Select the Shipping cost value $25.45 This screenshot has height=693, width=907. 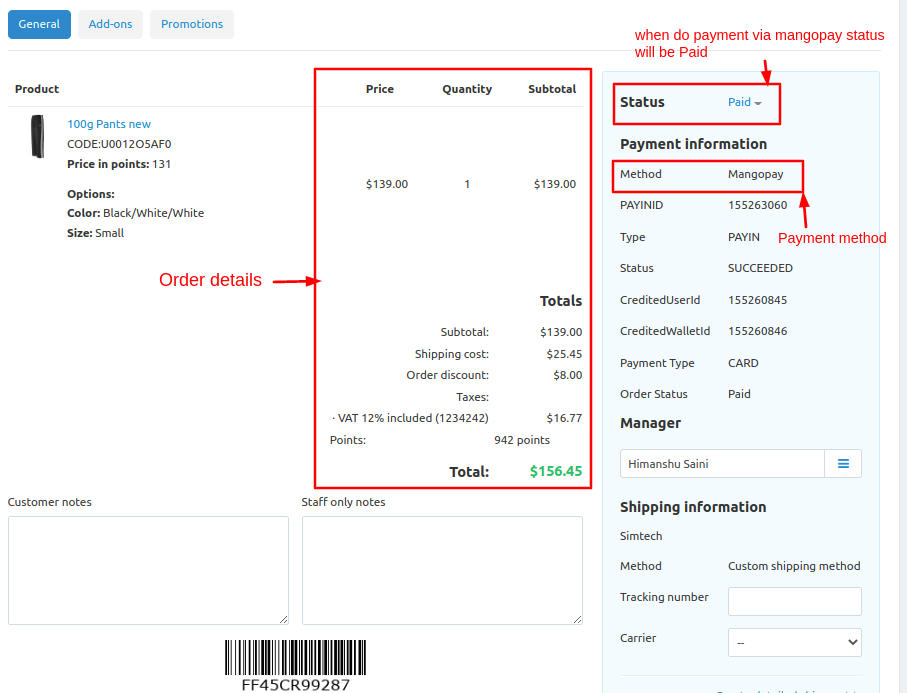click(564, 354)
